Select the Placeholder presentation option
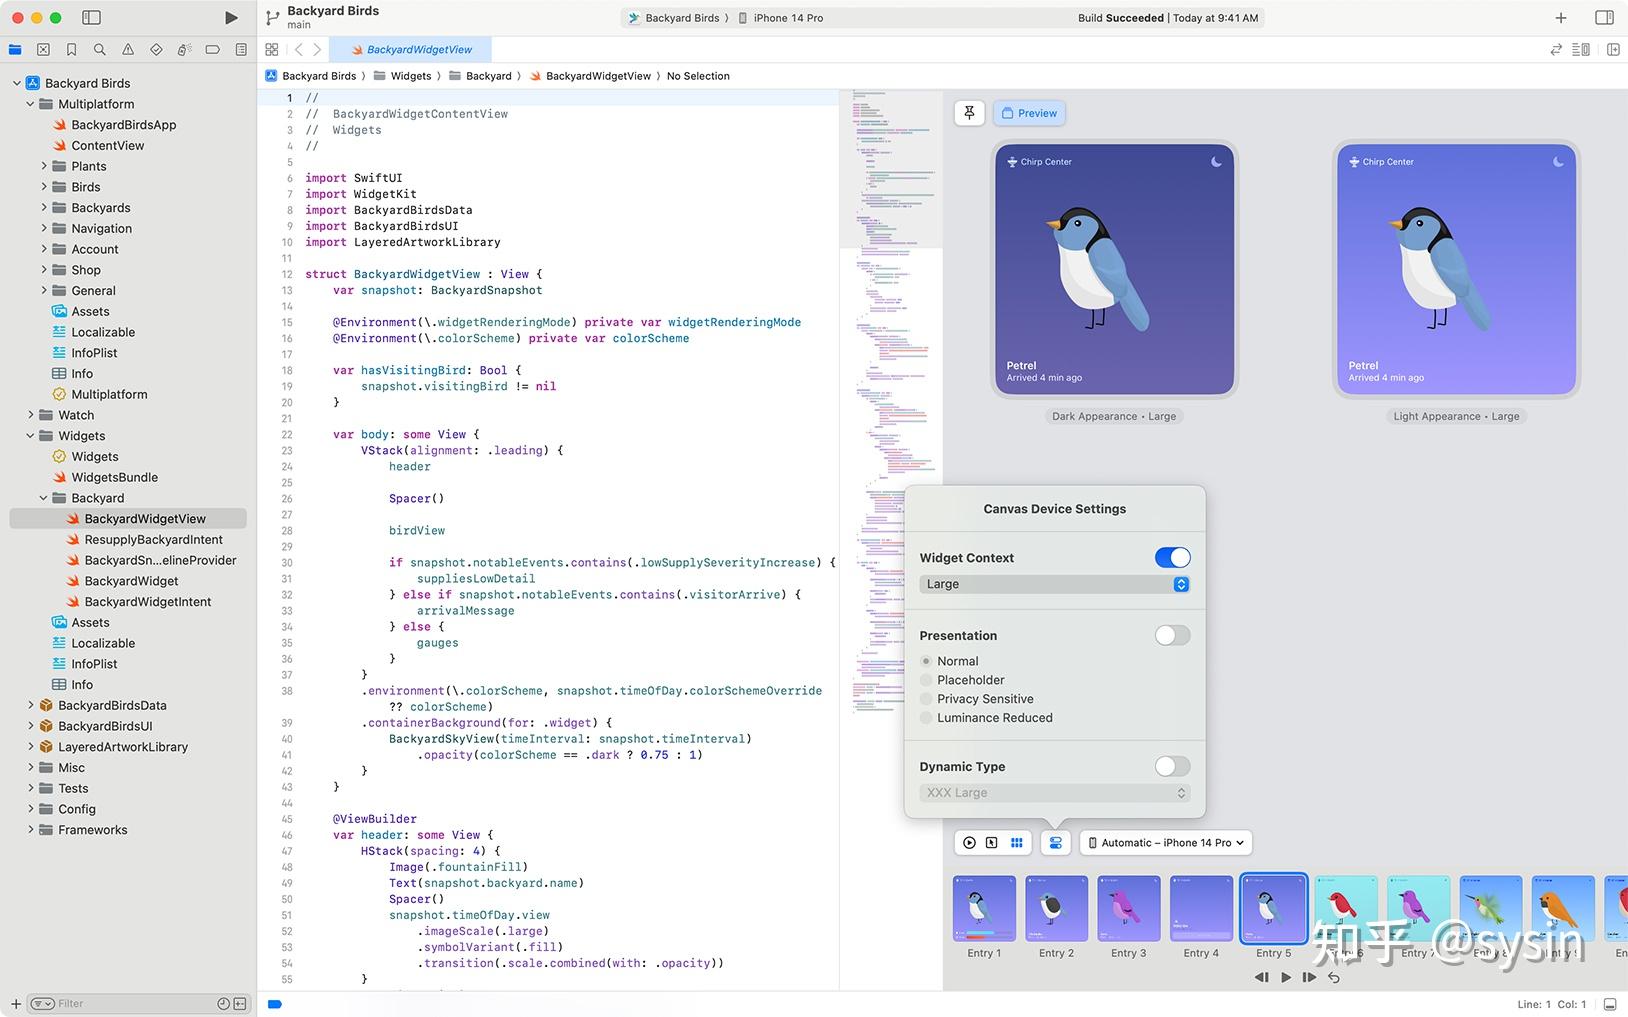The width and height of the screenshot is (1628, 1017). 926,680
